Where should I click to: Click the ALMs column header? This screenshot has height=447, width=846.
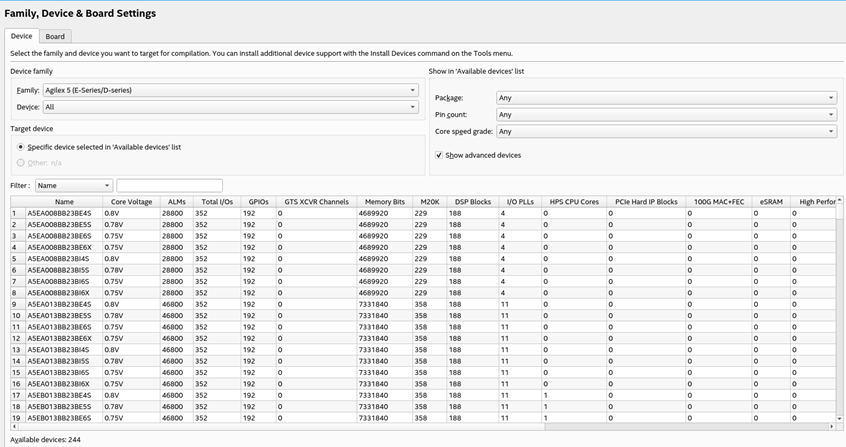point(177,202)
